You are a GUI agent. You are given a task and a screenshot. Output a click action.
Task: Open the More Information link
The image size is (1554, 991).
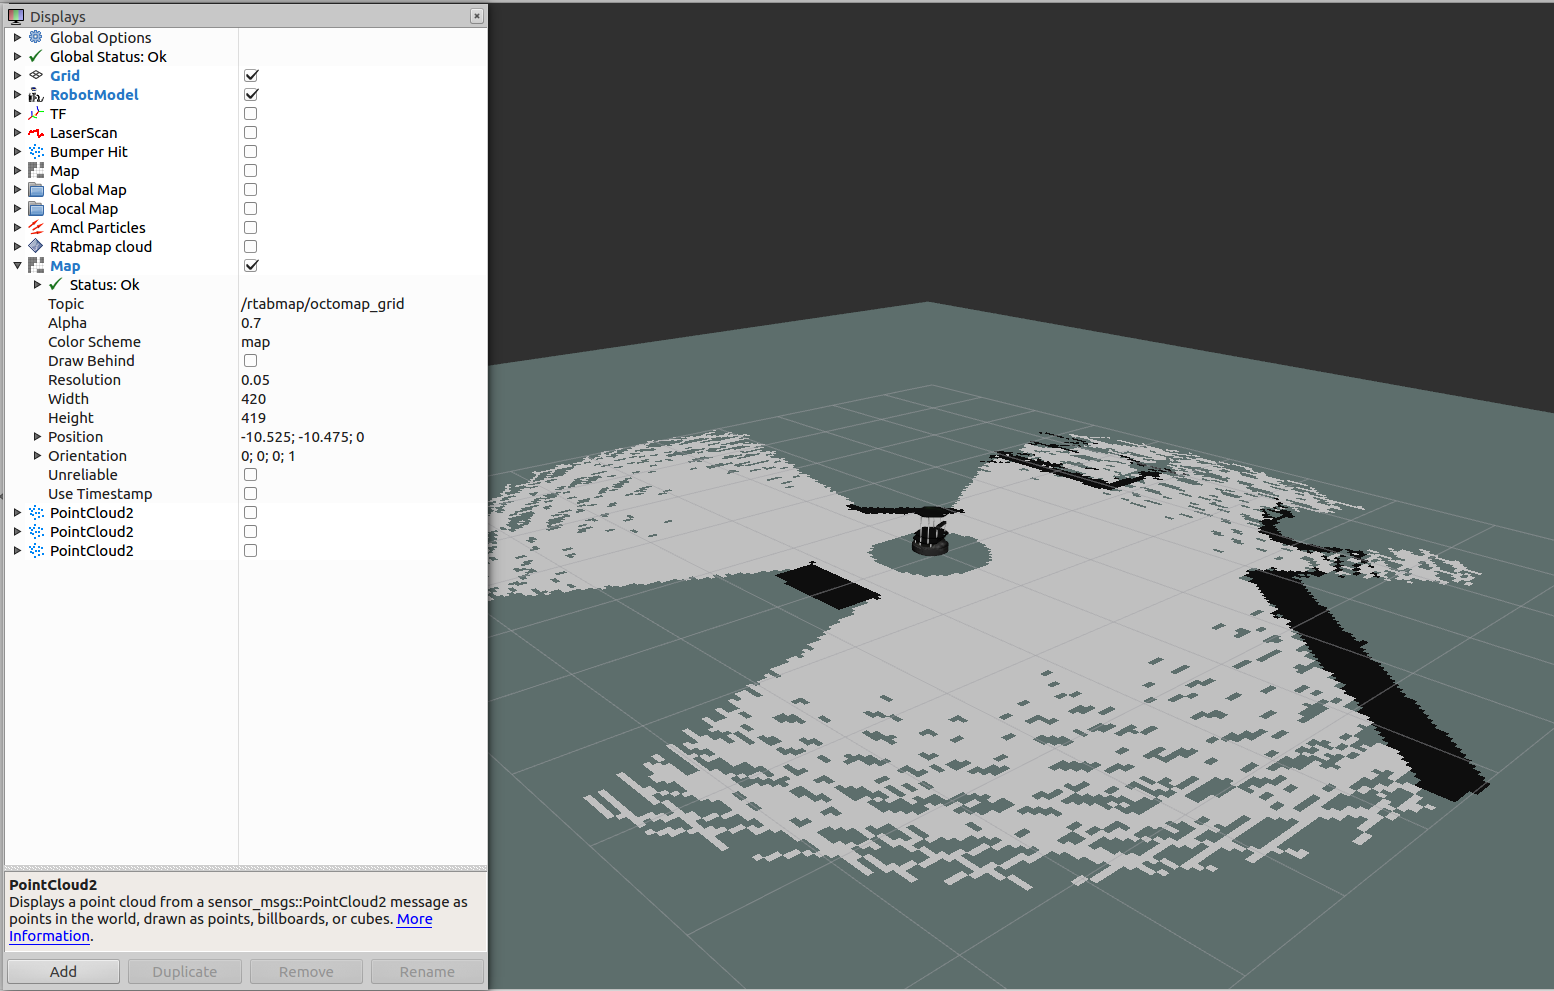click(414, 919)
